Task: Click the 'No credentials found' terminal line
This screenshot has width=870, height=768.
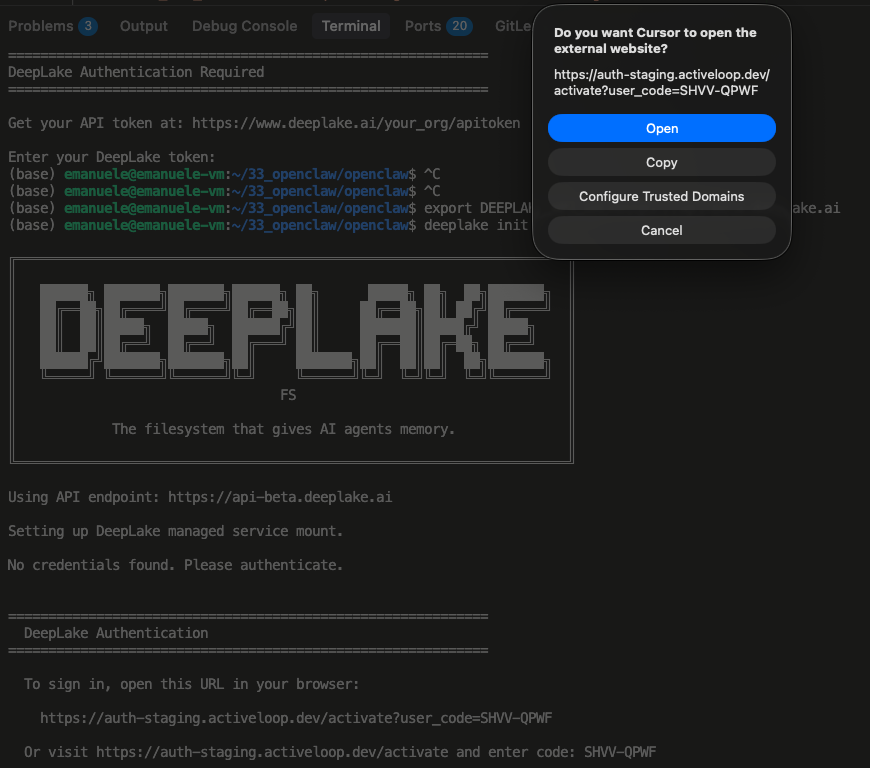Action: tap(175, 565)
